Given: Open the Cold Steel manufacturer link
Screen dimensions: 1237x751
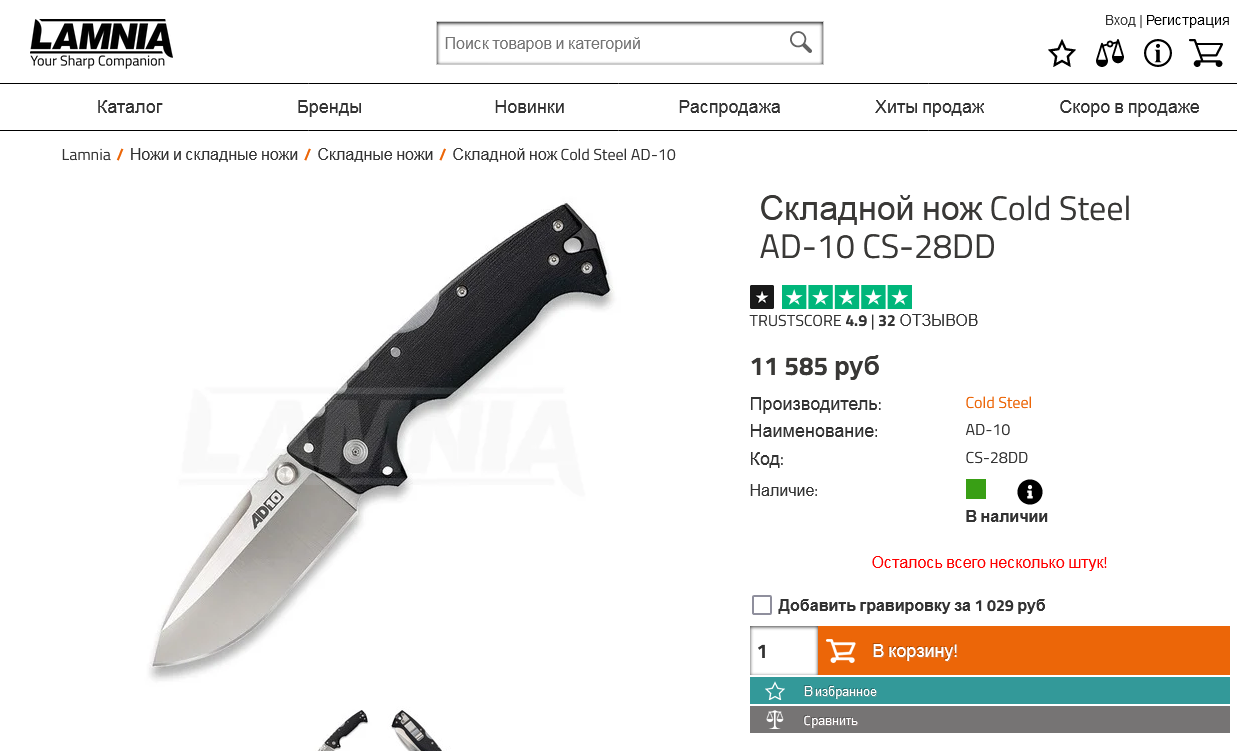Looking at the screenshot, I should pos(998,403).
